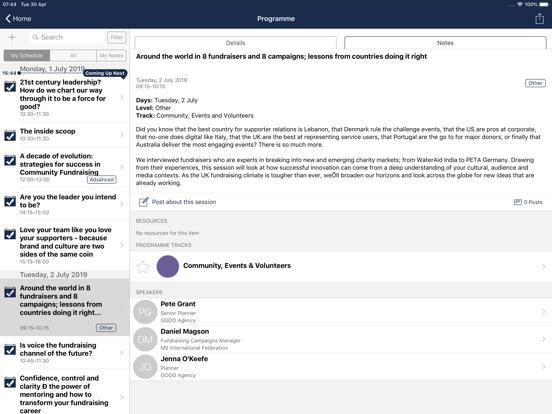Select the Tuesday, 2 July 2019 header

(x=54, y=275)
